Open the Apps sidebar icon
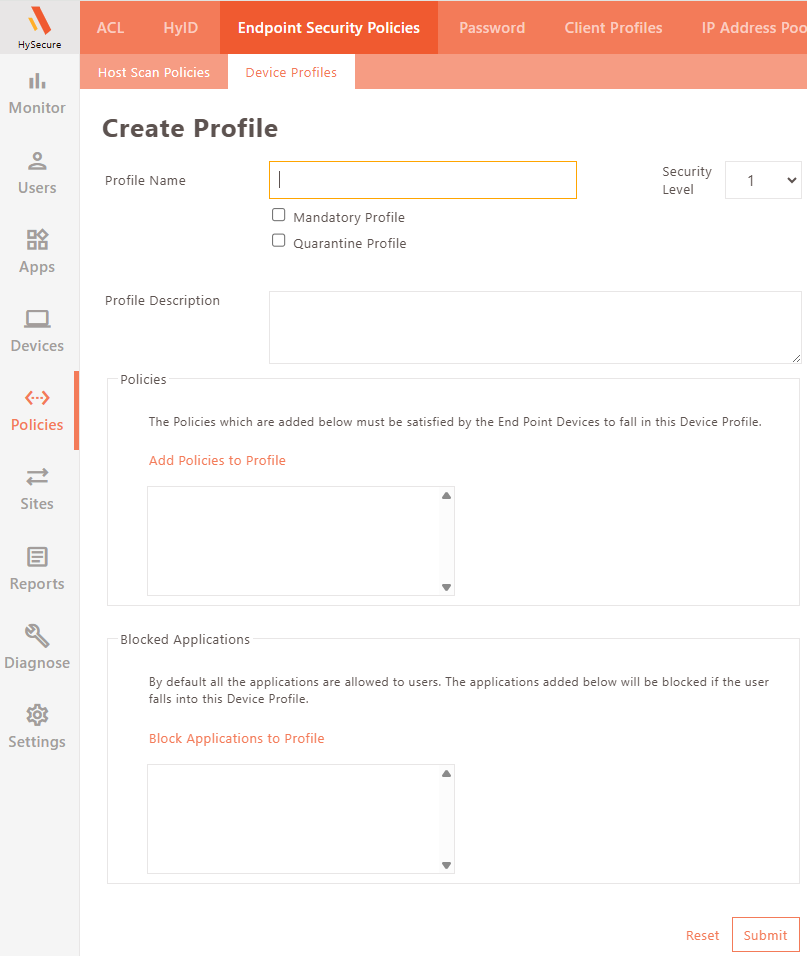807x956 pixels. click(37, 240)
